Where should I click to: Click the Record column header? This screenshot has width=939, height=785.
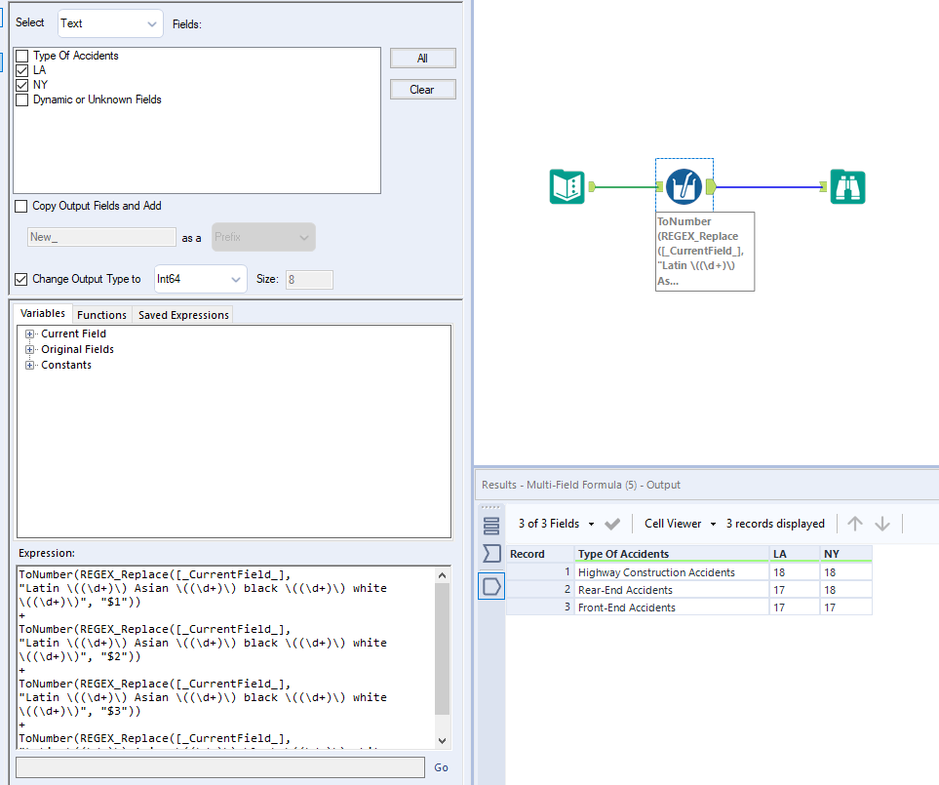coord(540,554)
